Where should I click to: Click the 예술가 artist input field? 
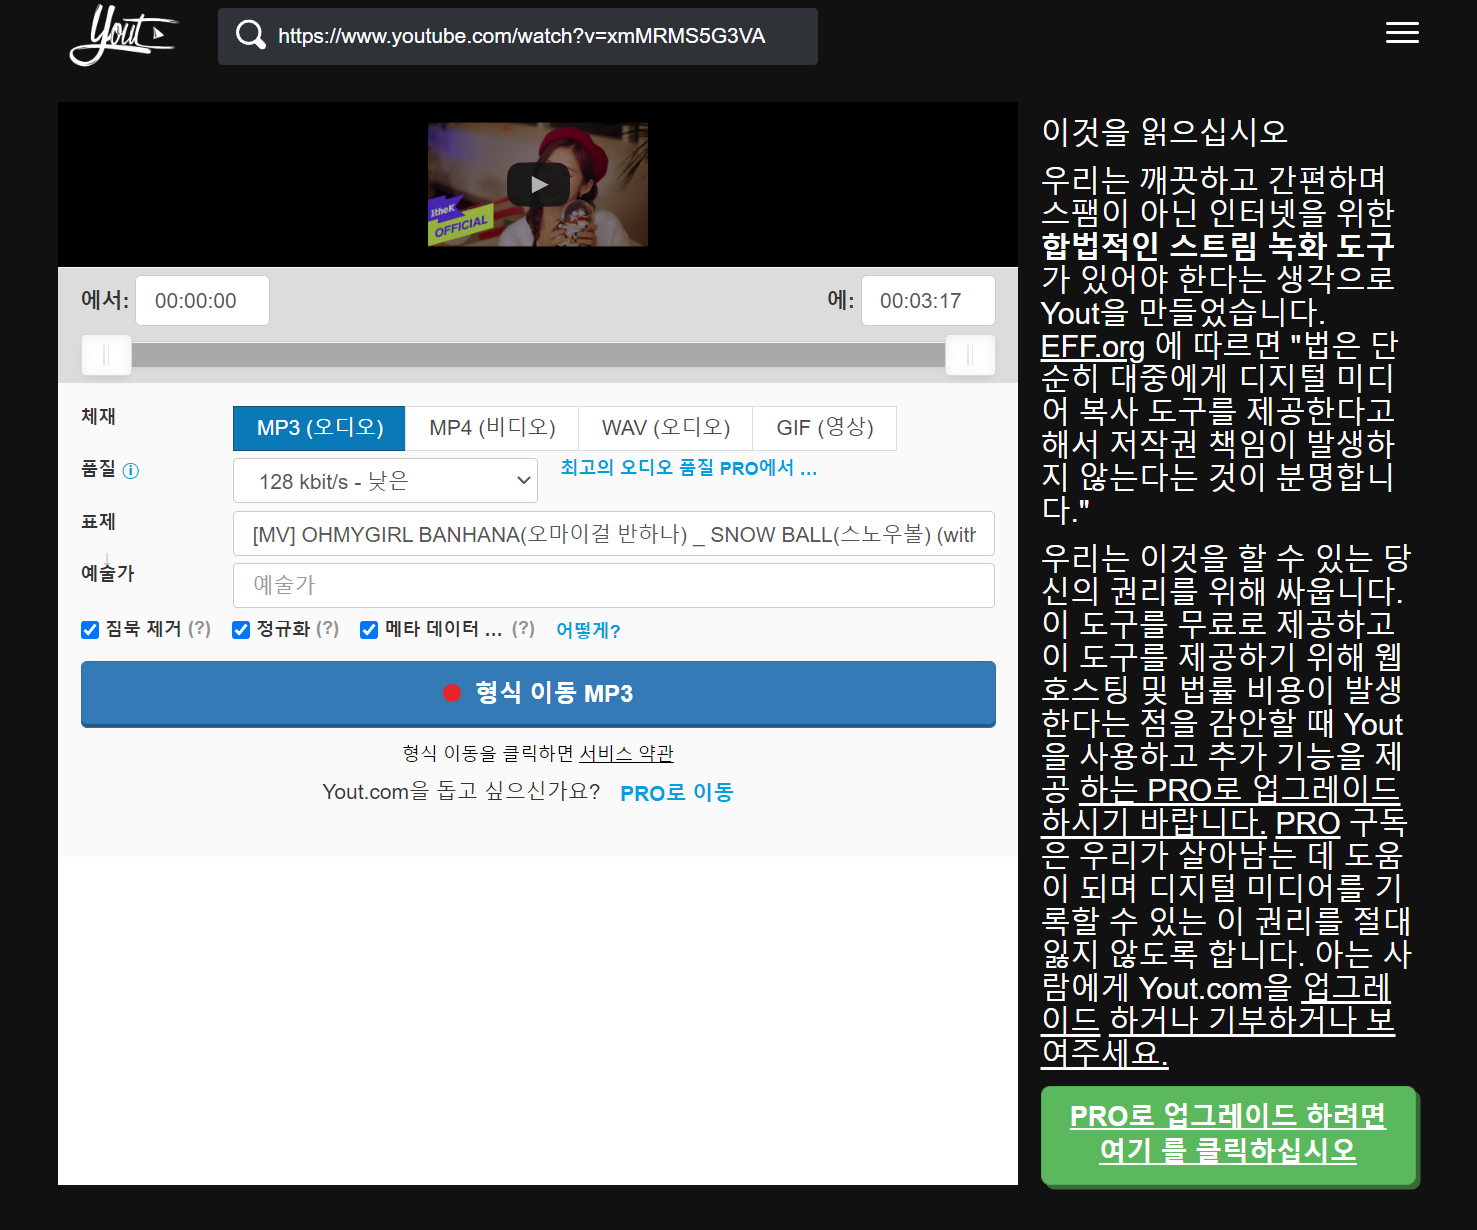(x=614, y=585)
